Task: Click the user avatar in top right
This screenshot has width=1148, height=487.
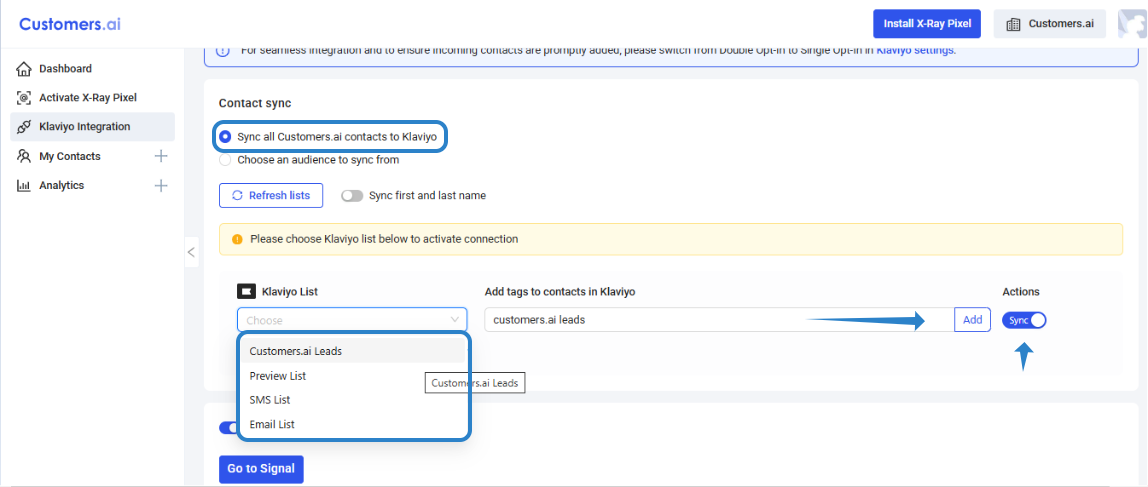Action: 1132,24
